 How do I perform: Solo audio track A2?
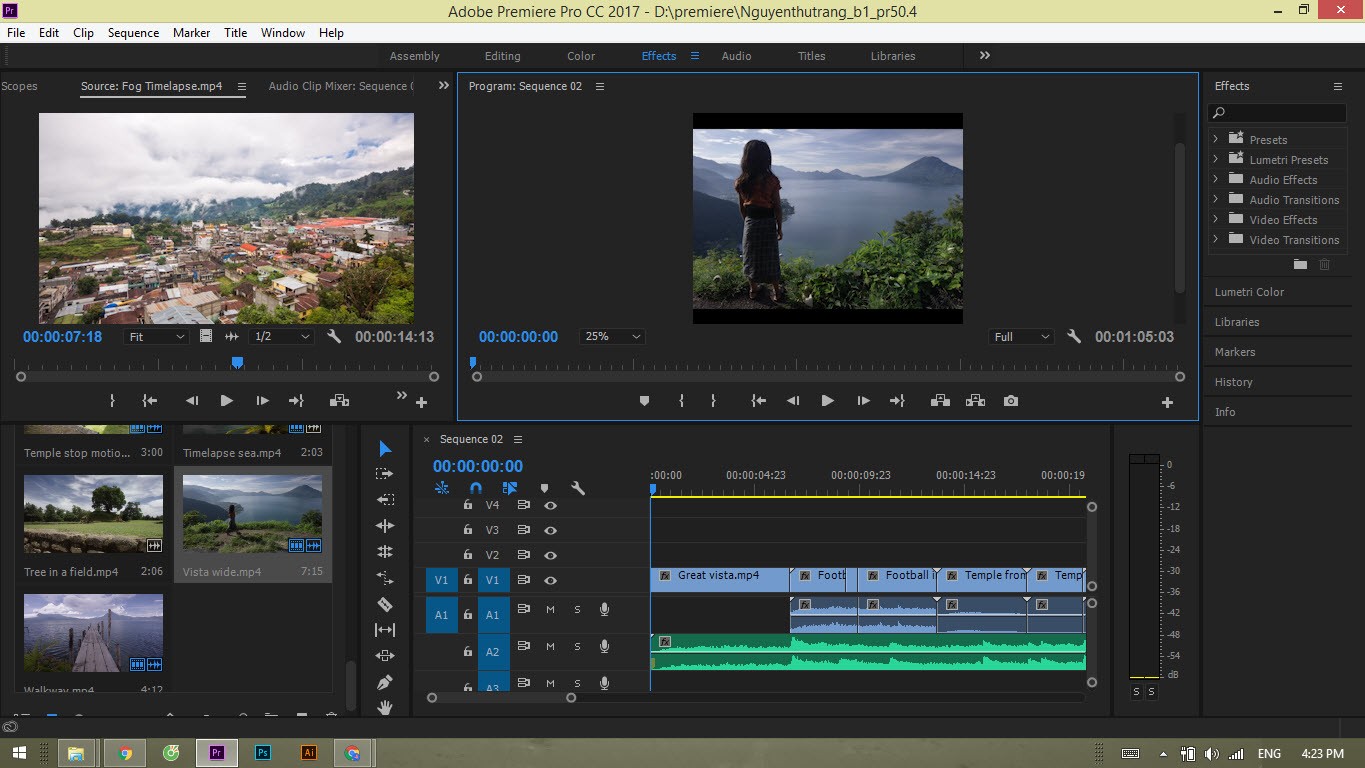577,647
